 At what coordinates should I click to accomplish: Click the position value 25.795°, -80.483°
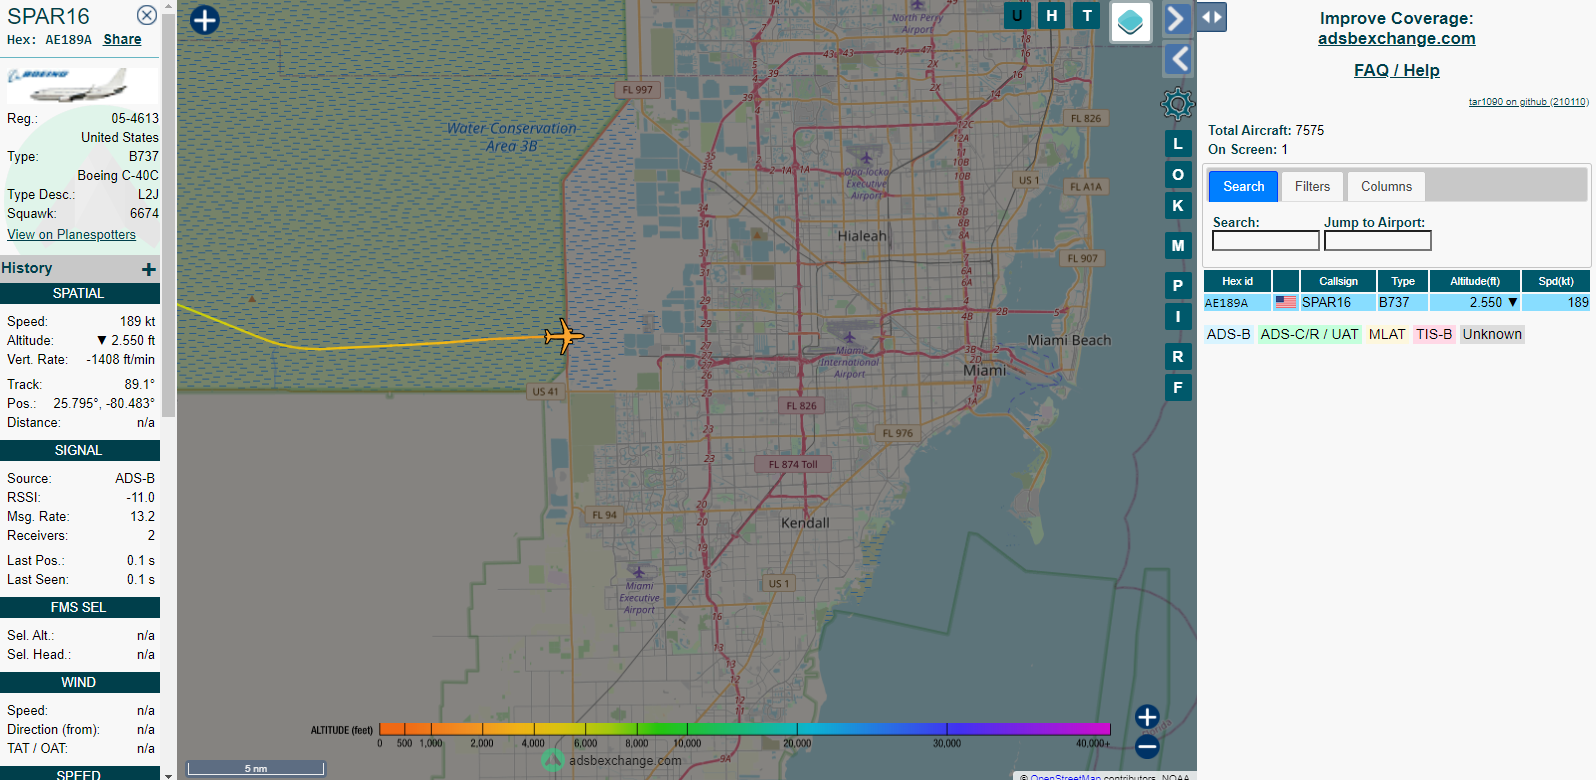point(104,403)
